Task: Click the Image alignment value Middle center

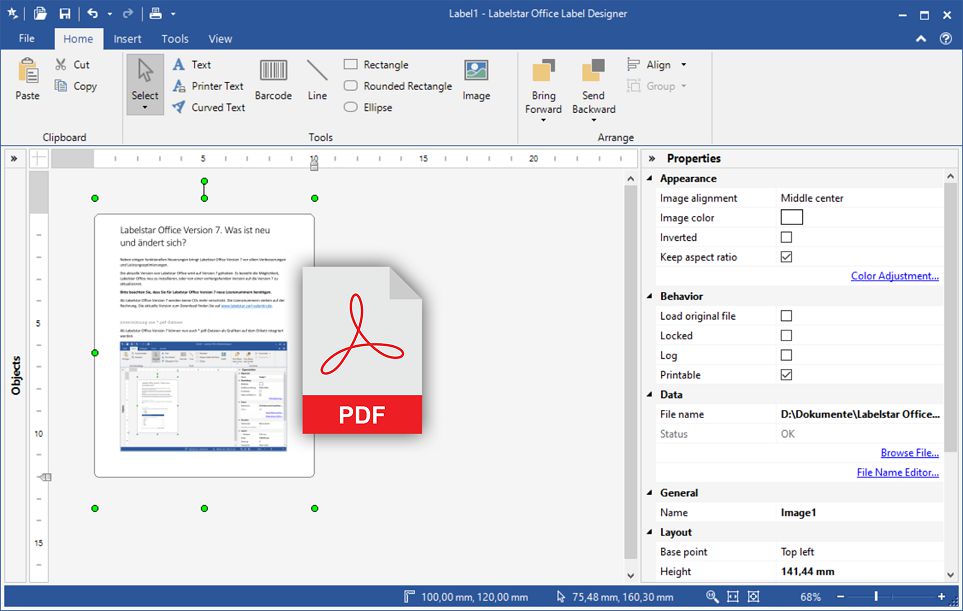Action: (x=811, y=198)
